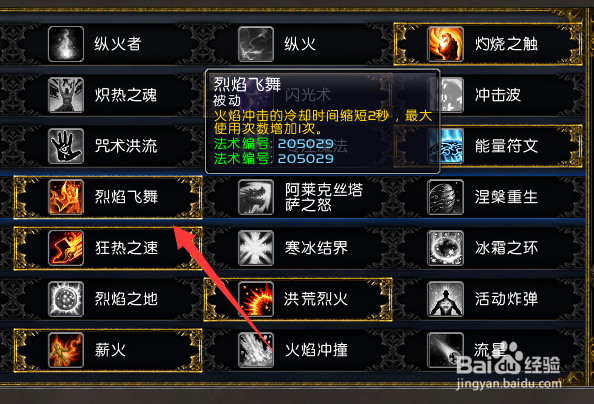Choose the 洪荒烈火 explosion icon

pos(256,299)
